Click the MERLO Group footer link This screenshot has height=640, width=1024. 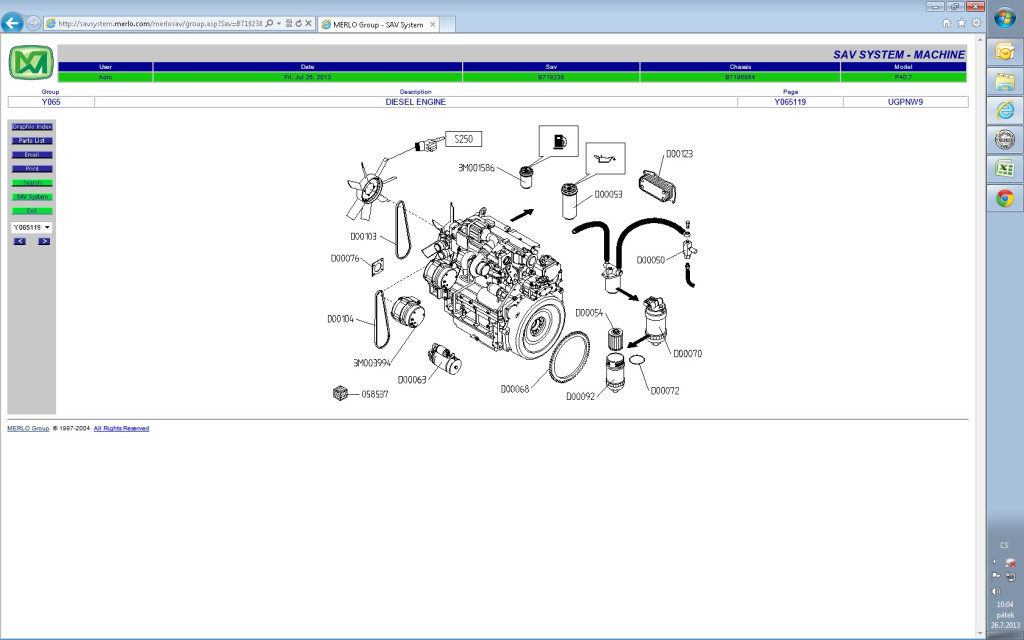pyautogui.click(x=28, y=428)
